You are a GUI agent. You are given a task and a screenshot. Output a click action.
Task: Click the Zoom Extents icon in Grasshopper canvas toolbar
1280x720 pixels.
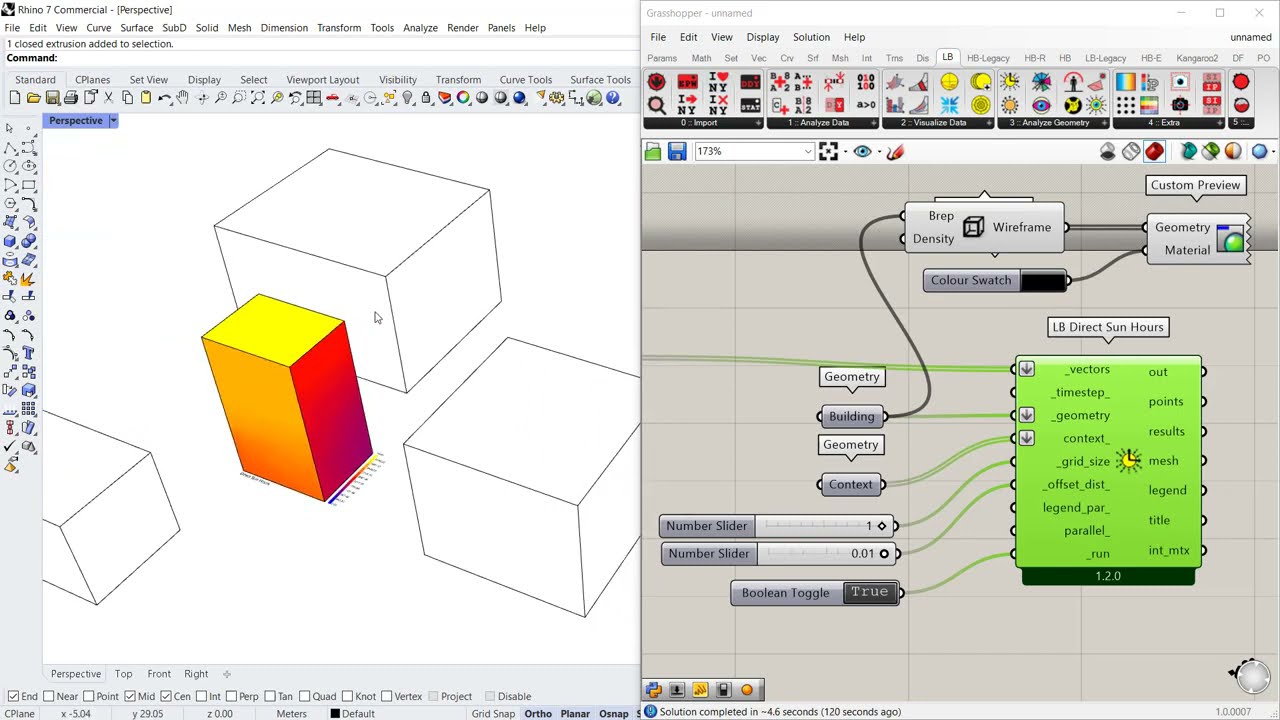click(828, 151)
